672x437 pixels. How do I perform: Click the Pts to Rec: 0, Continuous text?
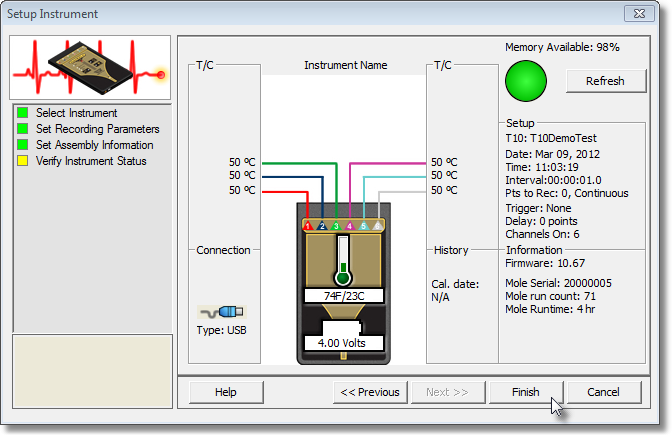pyautogui.click(x=567, y=193)
